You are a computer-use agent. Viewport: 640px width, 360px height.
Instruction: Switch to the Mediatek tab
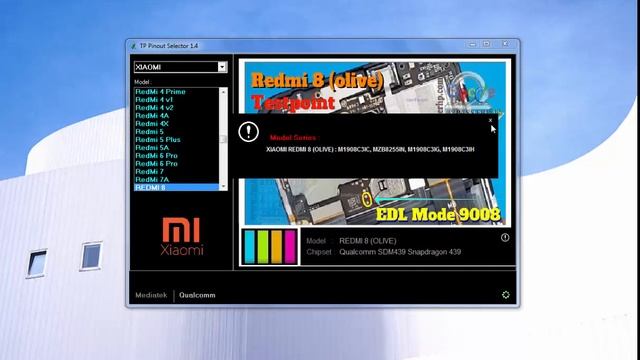(151, 295)
